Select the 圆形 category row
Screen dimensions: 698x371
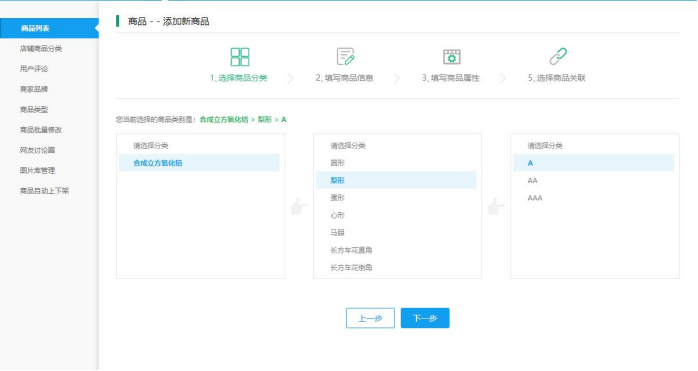[x=396, y=163]
